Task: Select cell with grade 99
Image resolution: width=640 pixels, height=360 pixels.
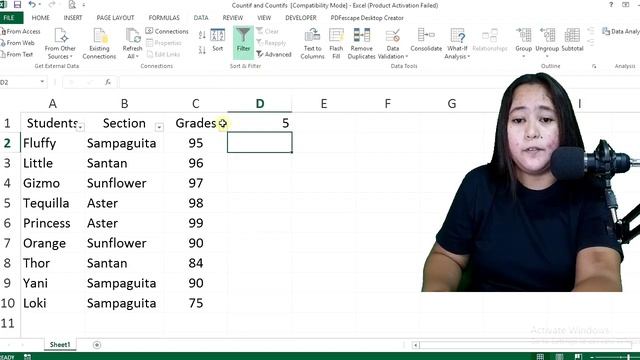Action: pyautogui.click(x=196, y=223)
